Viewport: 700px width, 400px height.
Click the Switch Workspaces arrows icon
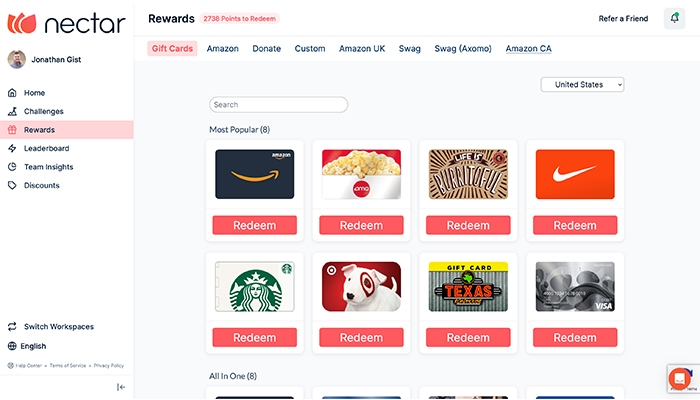(x=12, y=326)
